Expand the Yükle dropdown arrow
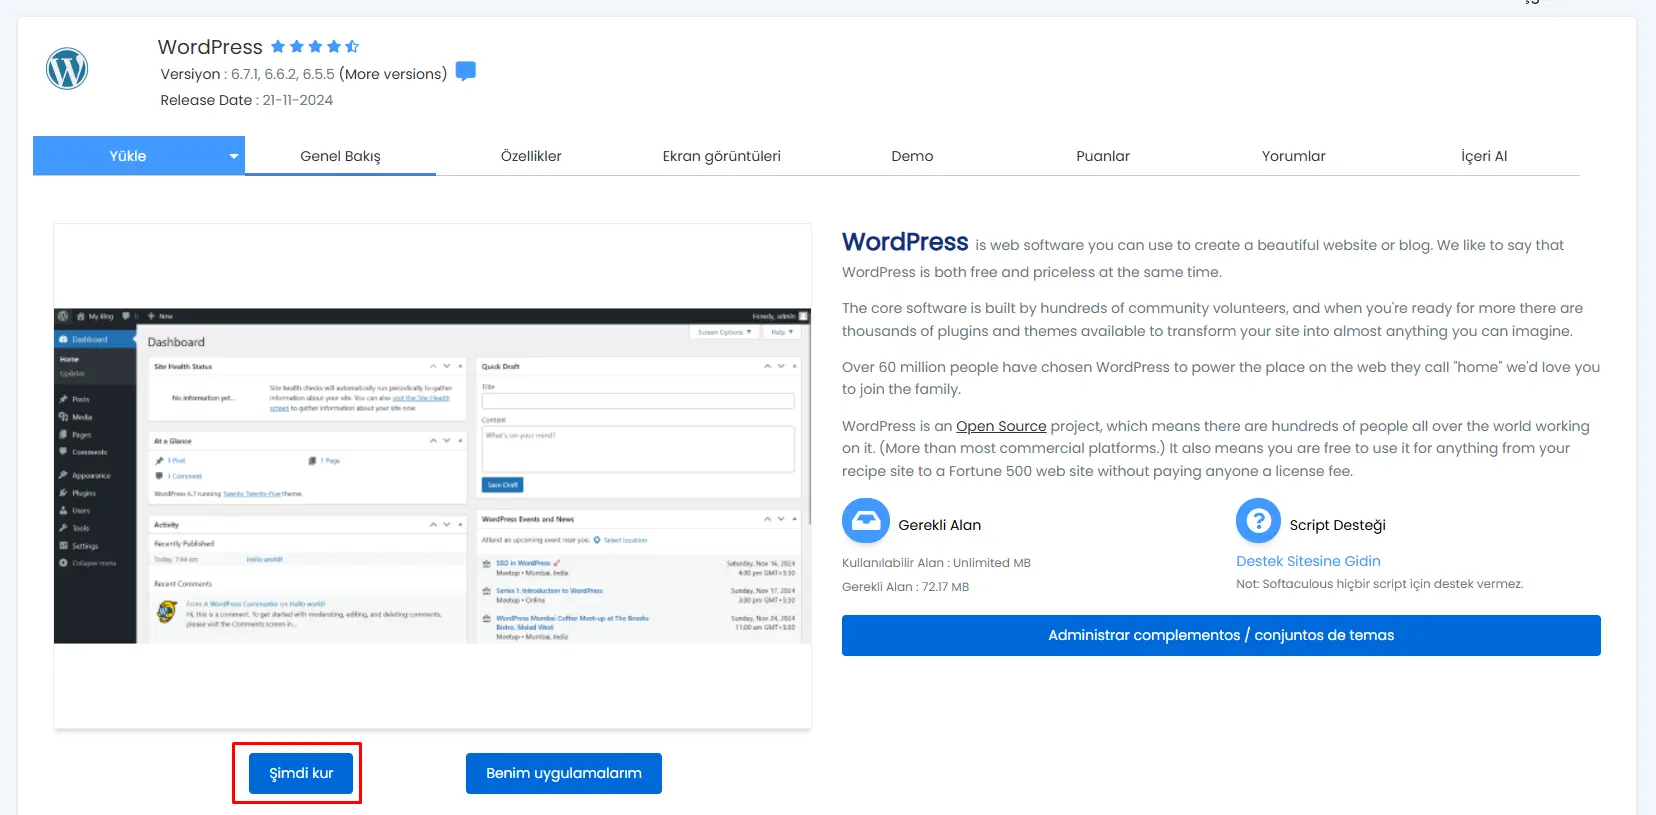Image resolution: width=1656 pixels, height=815 pixels. point(233,156)
